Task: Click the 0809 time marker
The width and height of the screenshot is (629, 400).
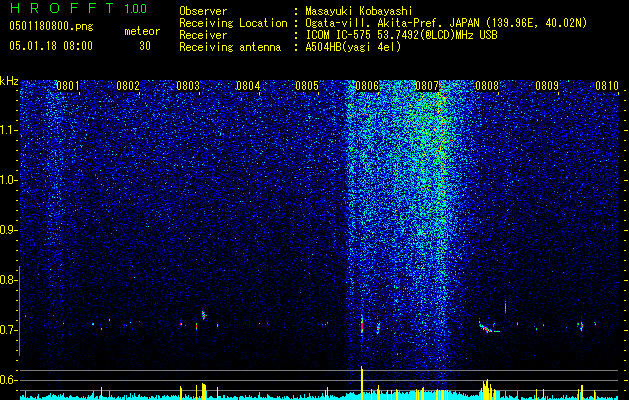Action: click(x=547, y=86)
